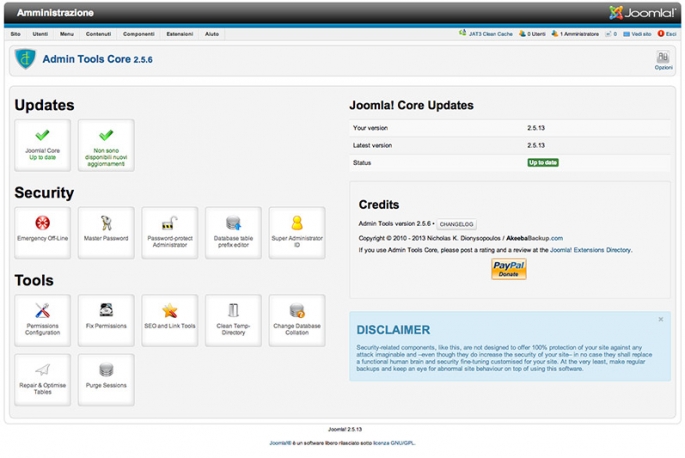Screen dimensions: 685x458
Task: Open Change Database Collation tool
Action: (297, 319)
